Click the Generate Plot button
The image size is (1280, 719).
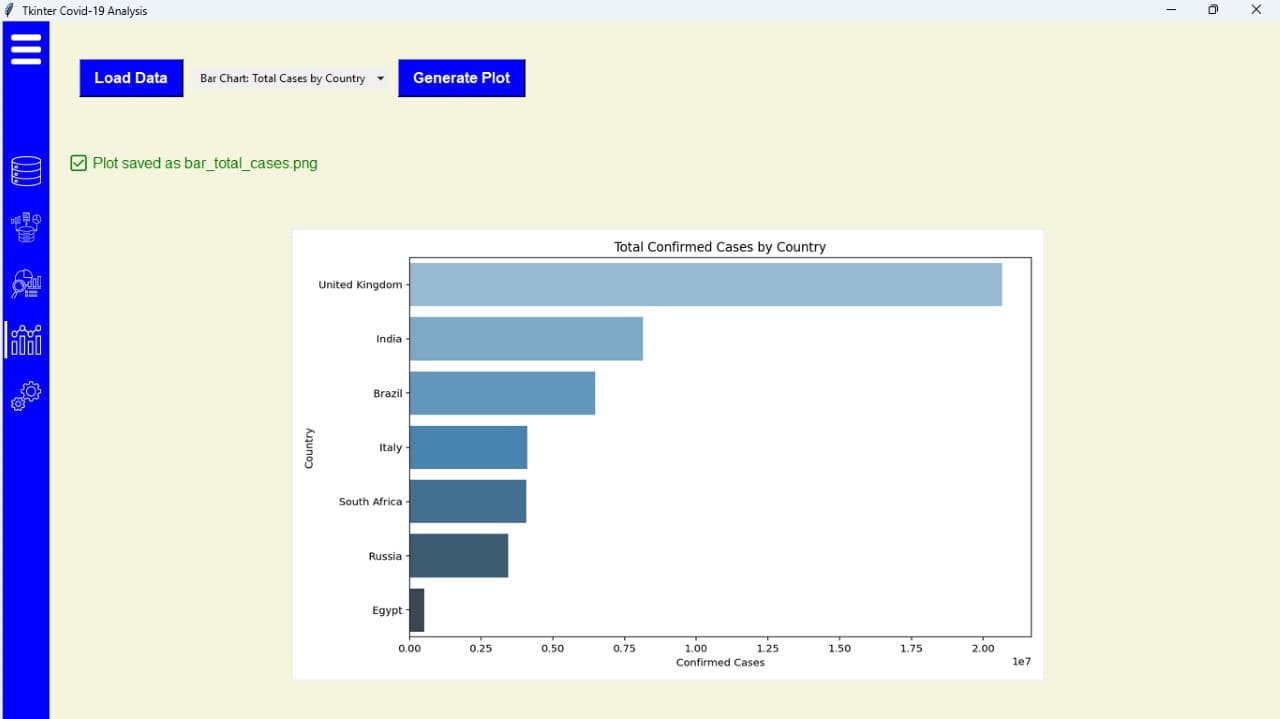tap(461, 78)
